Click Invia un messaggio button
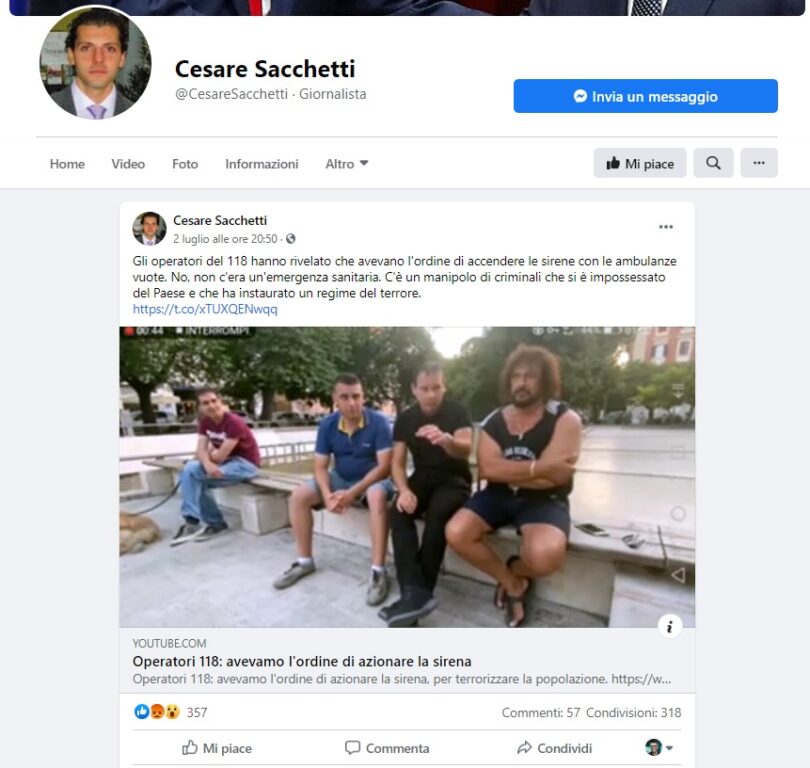The width and height of the screenshot is (810, 768). 645,96
